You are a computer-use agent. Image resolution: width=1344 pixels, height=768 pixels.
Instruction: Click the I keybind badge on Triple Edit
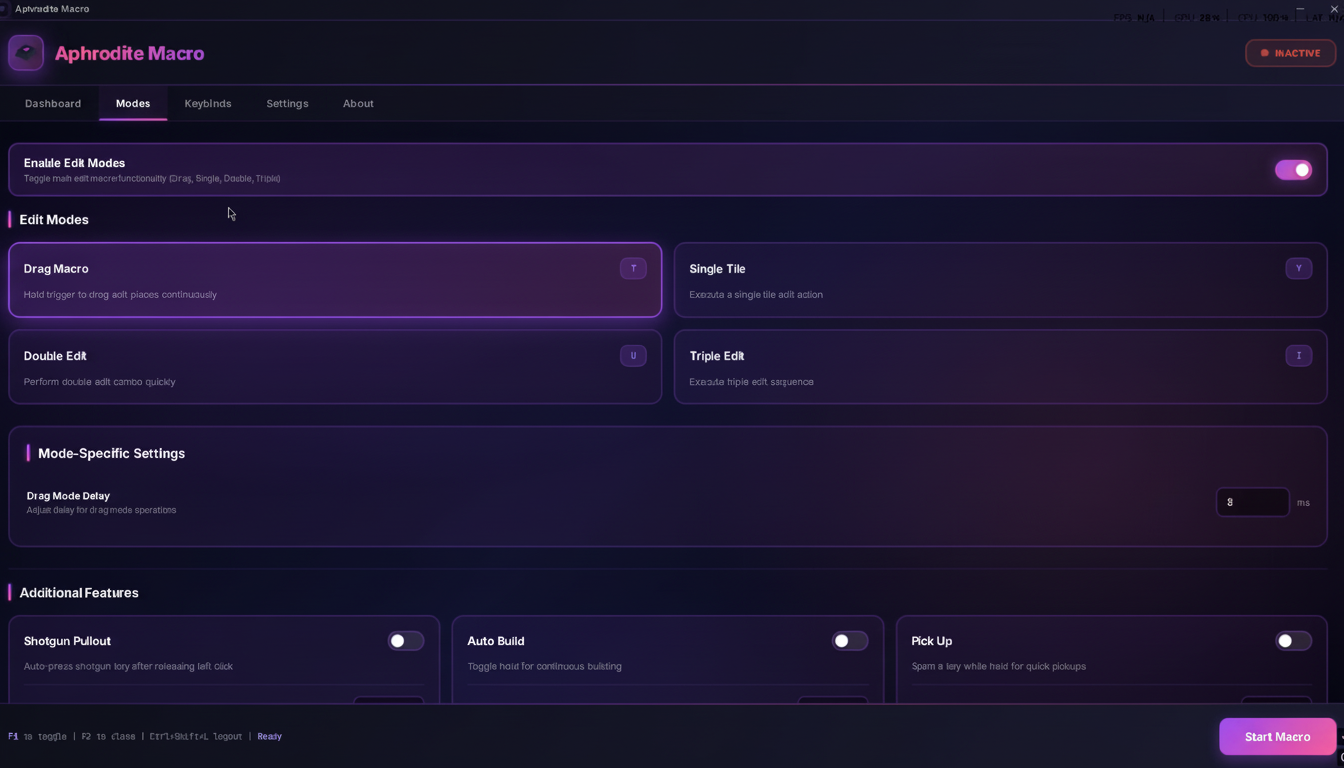(1298, 355)
